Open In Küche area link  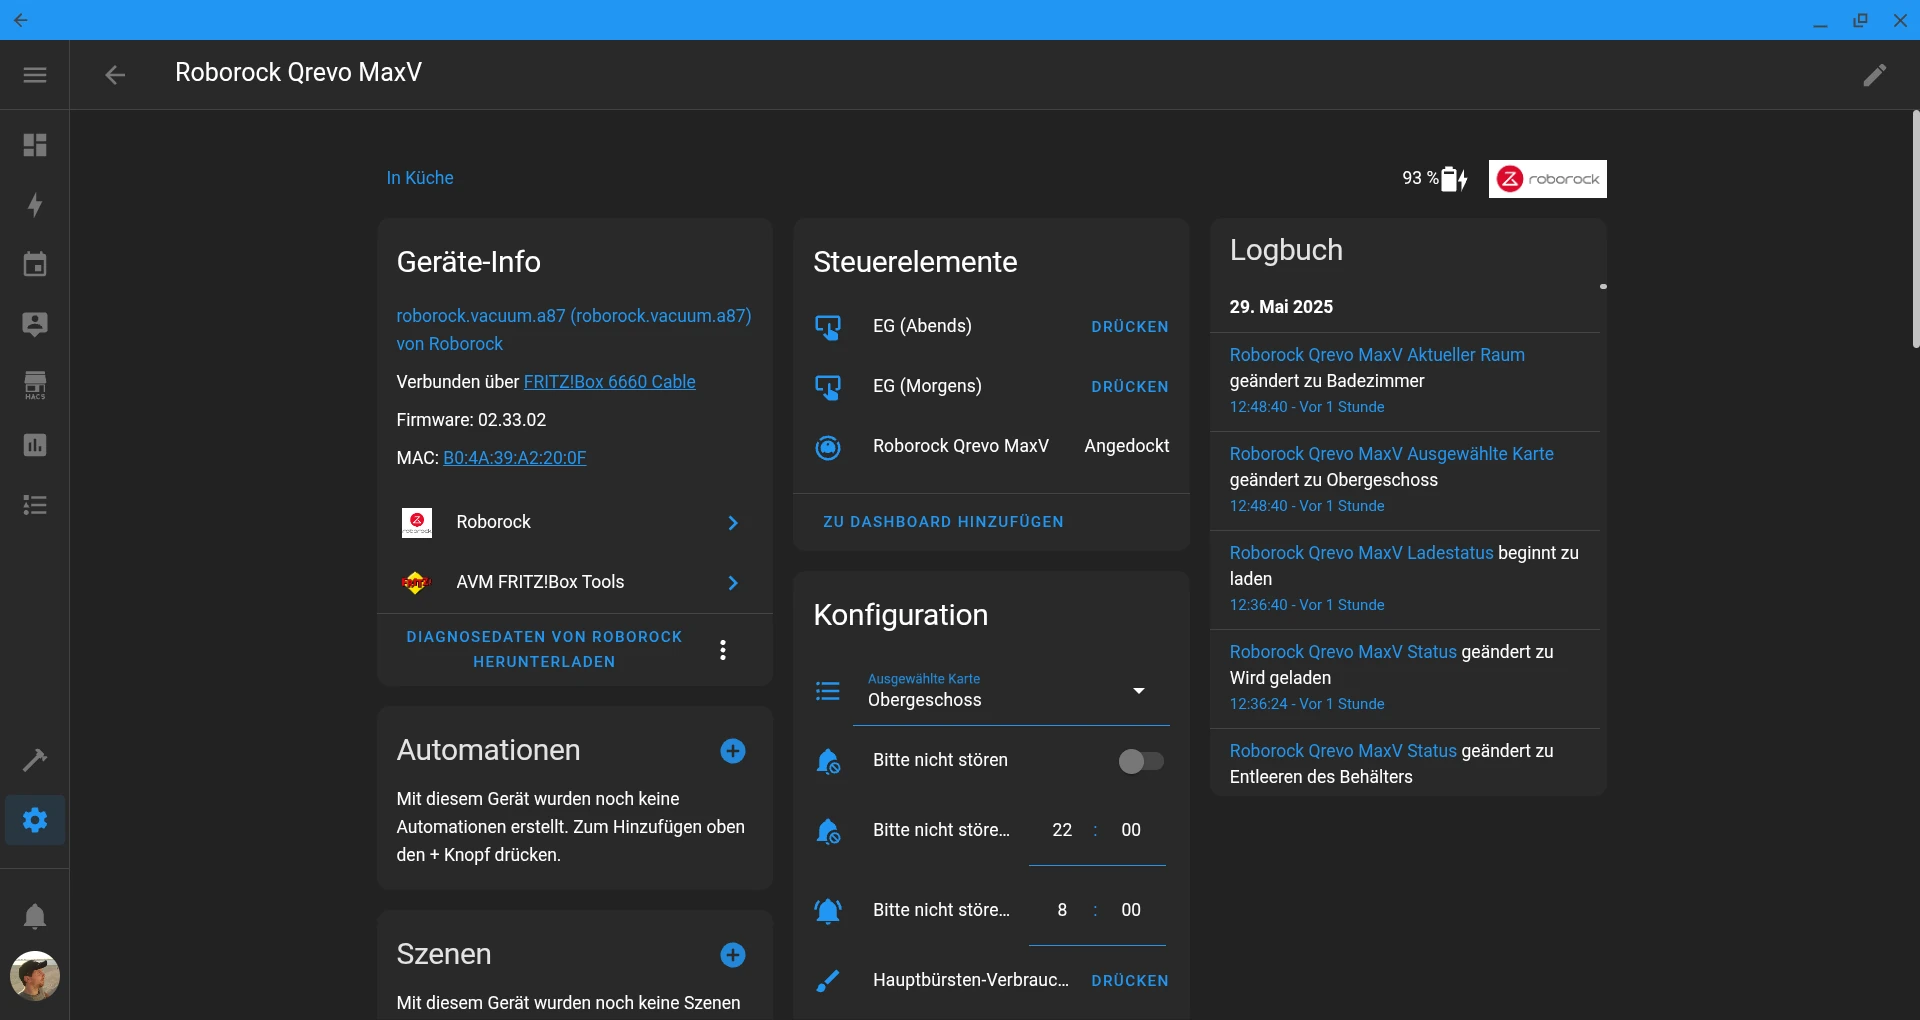coord(420,178)
